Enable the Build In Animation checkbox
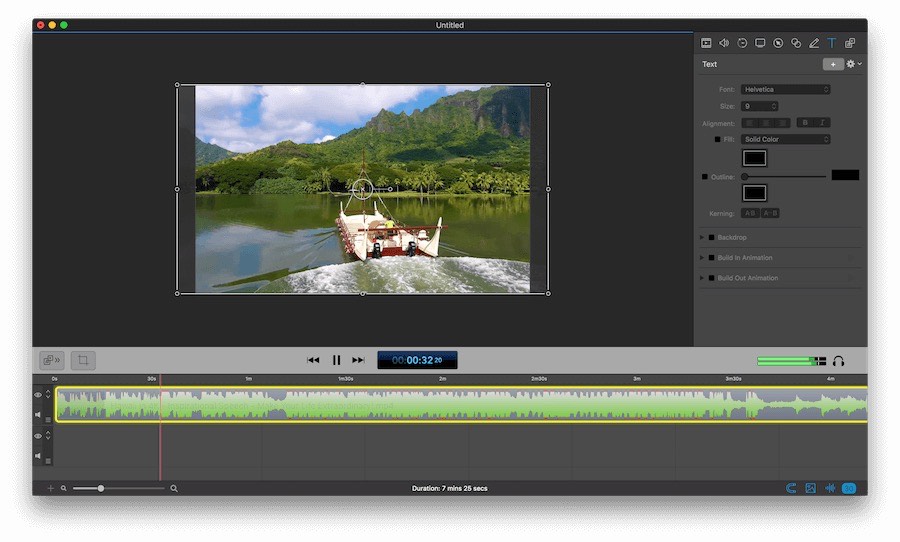This screenshot has height=542, width=900. coord(712,258)
